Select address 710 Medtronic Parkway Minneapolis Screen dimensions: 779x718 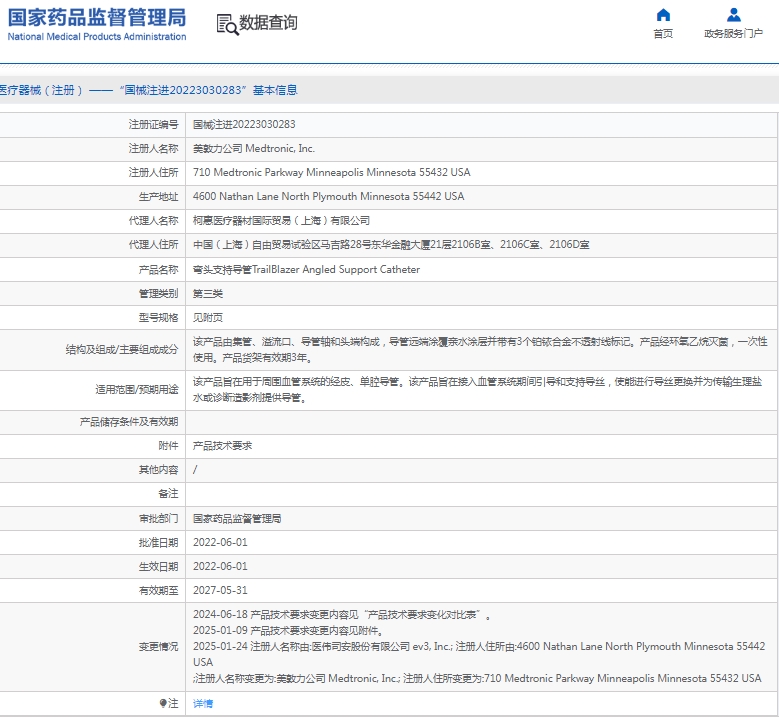[331, 172]
